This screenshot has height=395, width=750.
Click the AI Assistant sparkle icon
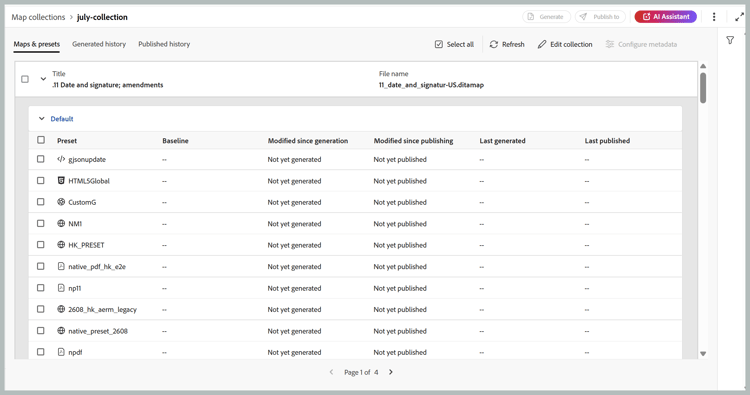click(x=646, y=17)
